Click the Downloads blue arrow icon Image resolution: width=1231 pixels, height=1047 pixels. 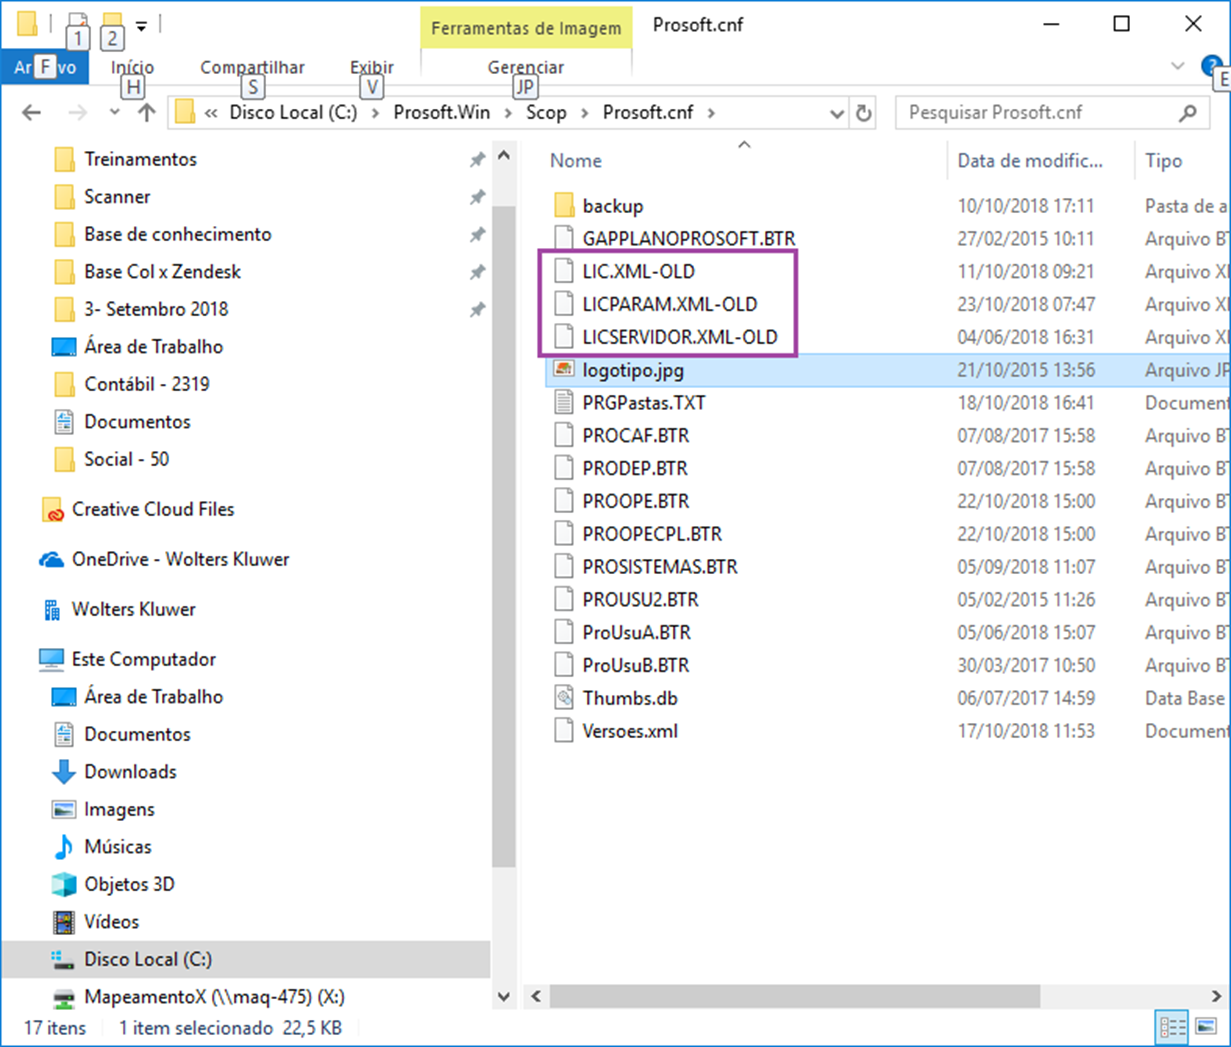pyautogui.click(x=63, y=772)
